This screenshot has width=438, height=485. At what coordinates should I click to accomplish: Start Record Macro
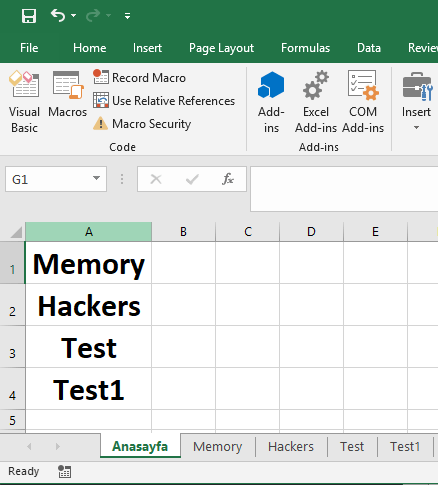[140, 77]
